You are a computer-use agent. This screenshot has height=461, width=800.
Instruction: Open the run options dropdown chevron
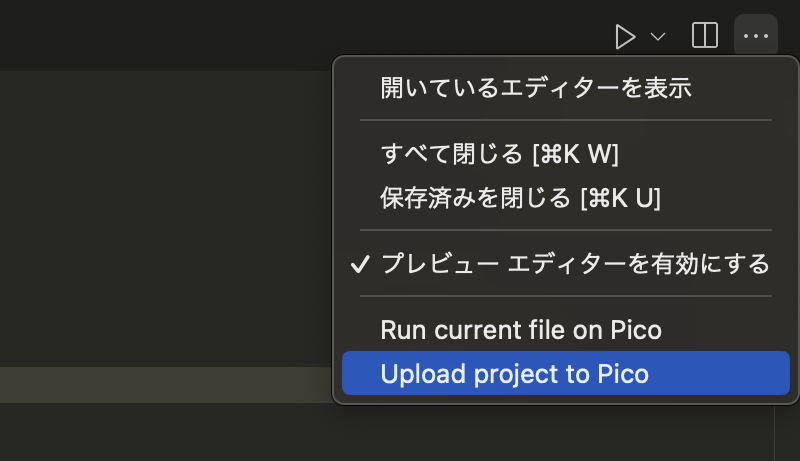tap(658, 37)
